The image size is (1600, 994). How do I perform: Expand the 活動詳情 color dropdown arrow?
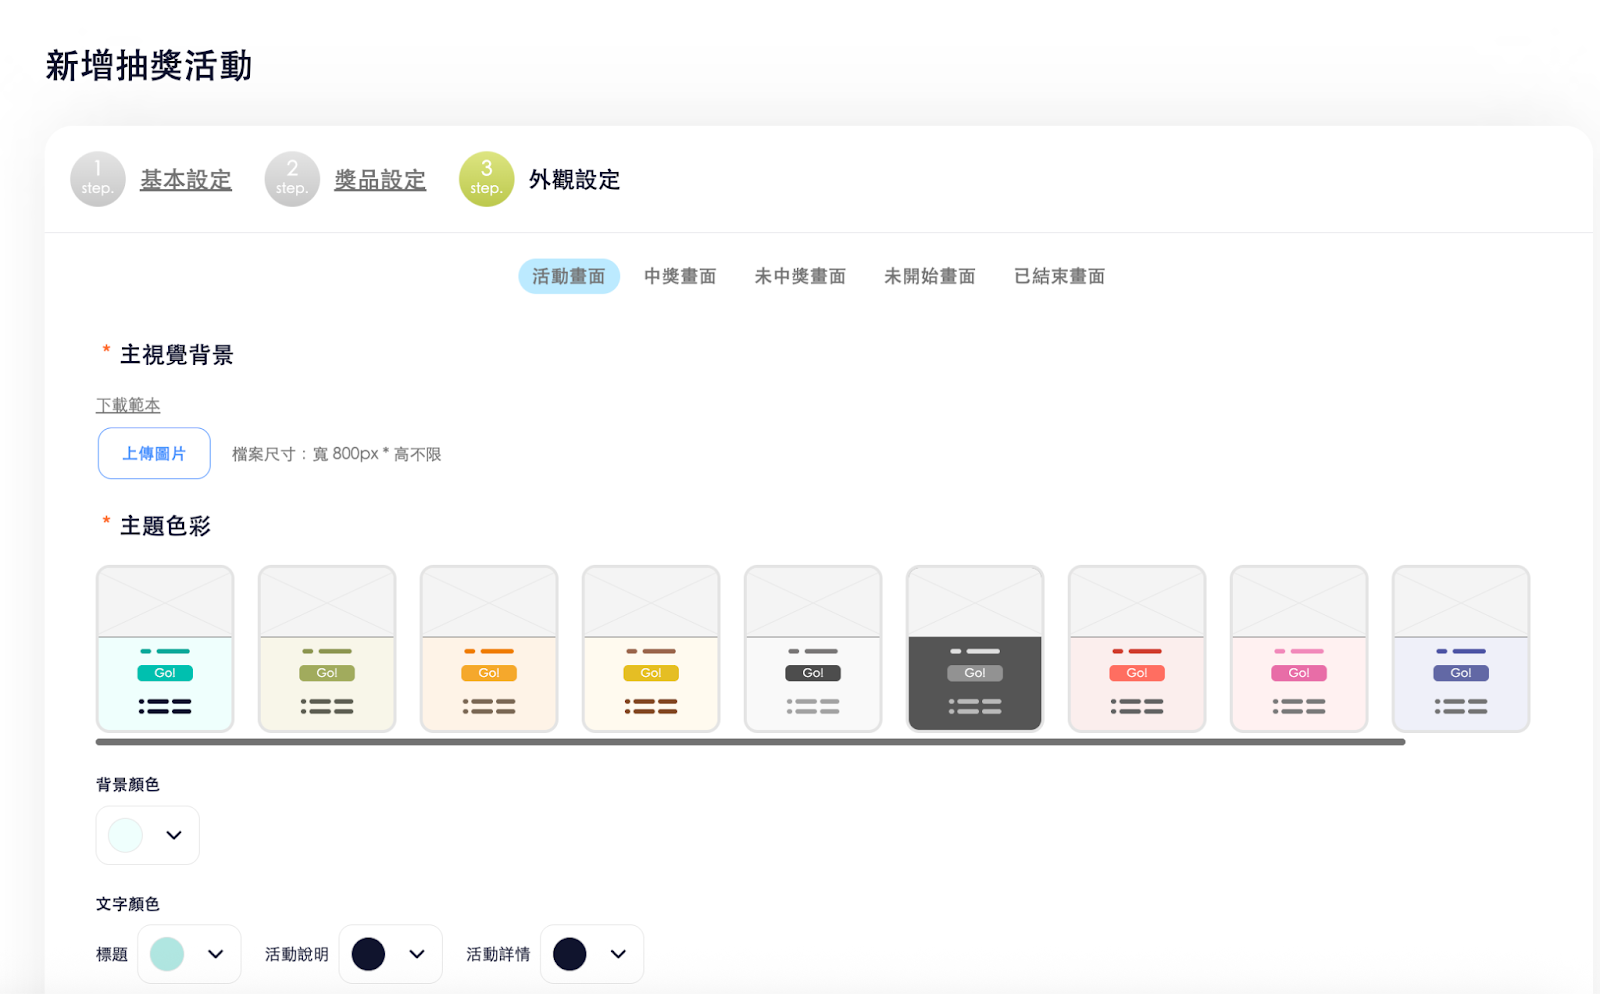(x=618, y=954)
